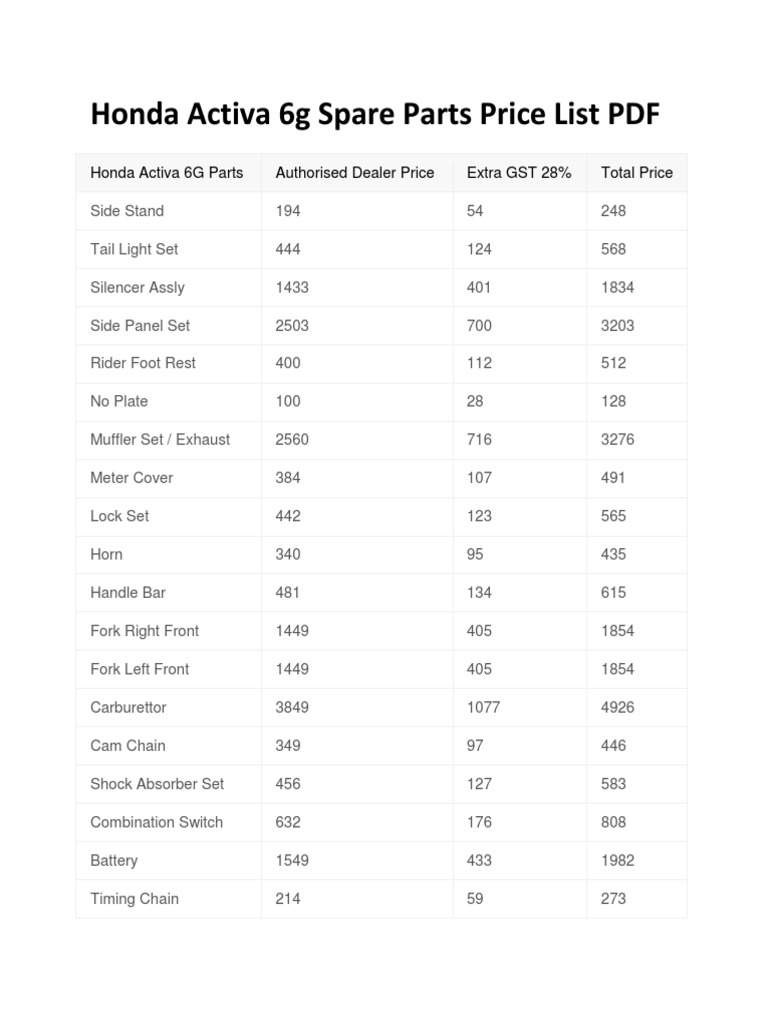Screen dimensions: 768x1024
Task: Select the 'Muffler Set / Exhaust' cell
Action: pyautogui.click(x=160, y=439)
